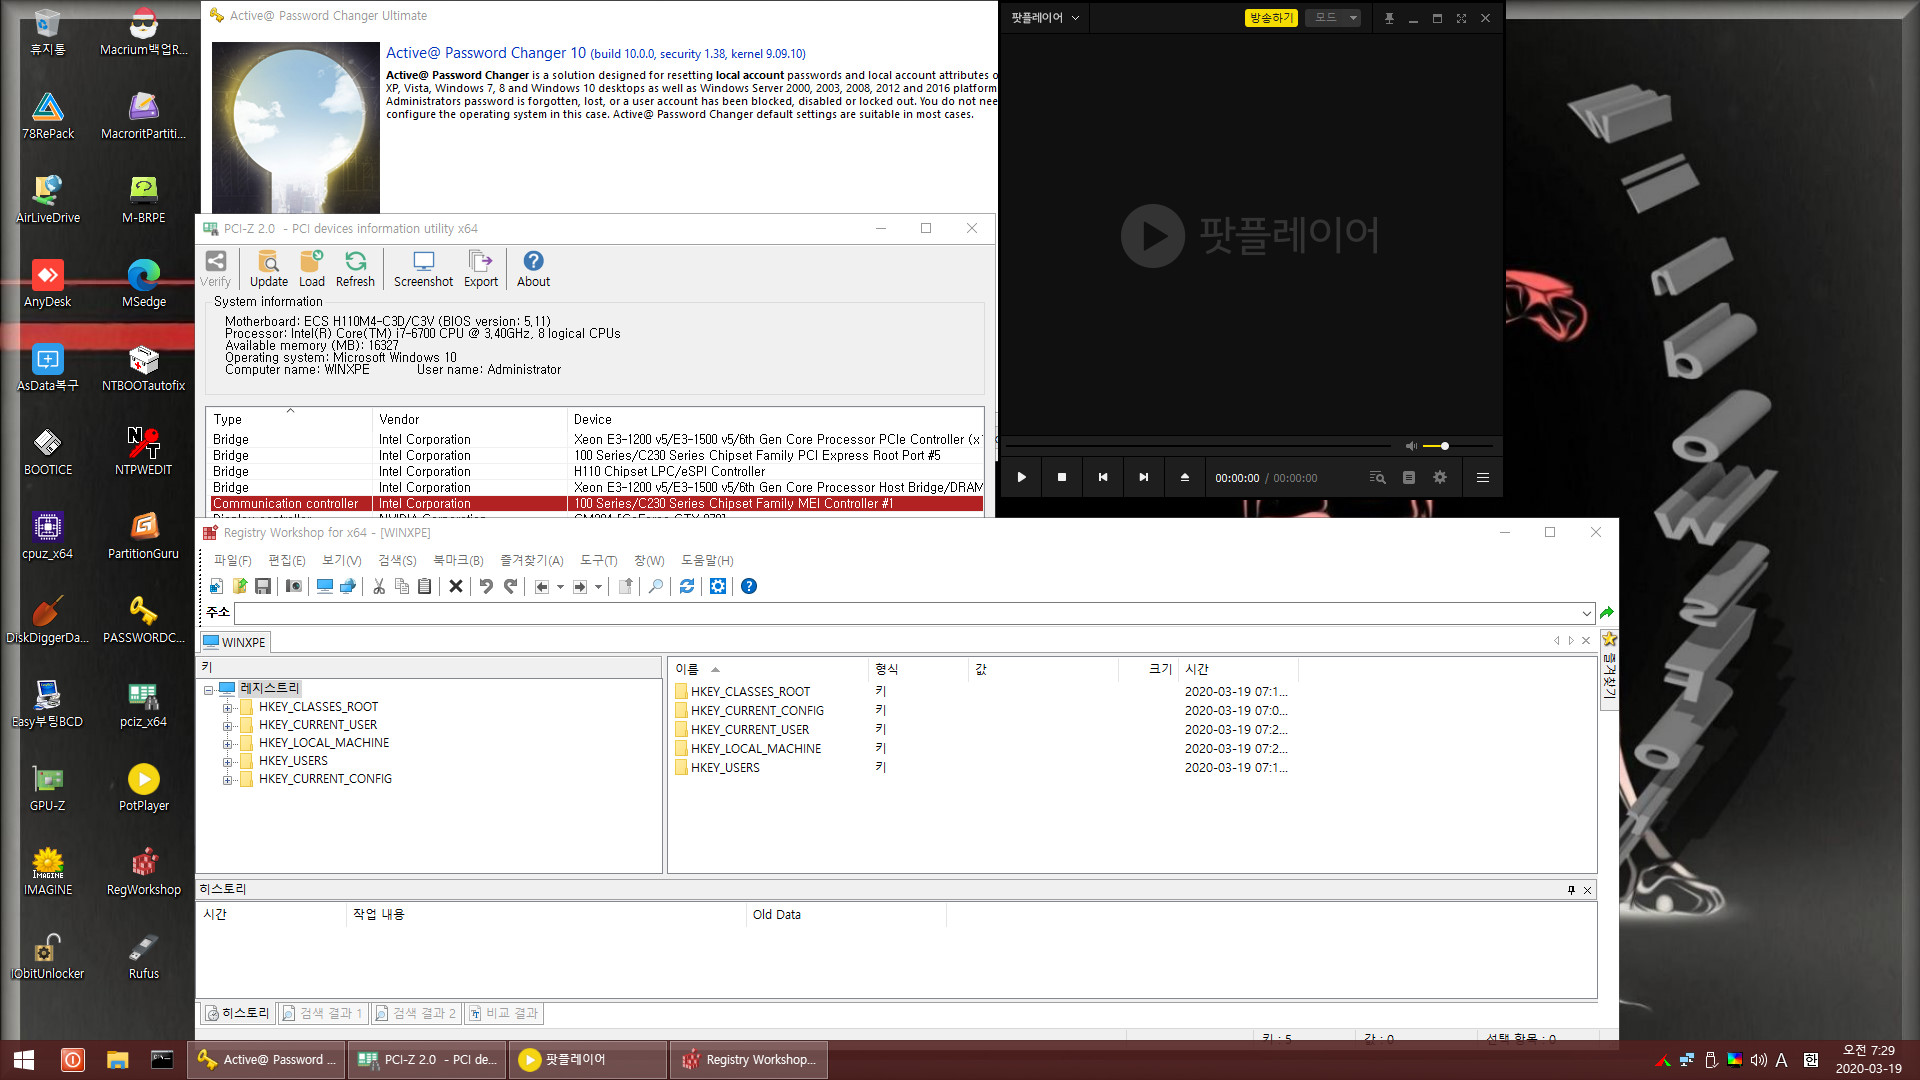The image size is (1920, 1080).
Task: Click the Copy icon in Registry Workshop toolbar
Action: click(x=402, y=586)
